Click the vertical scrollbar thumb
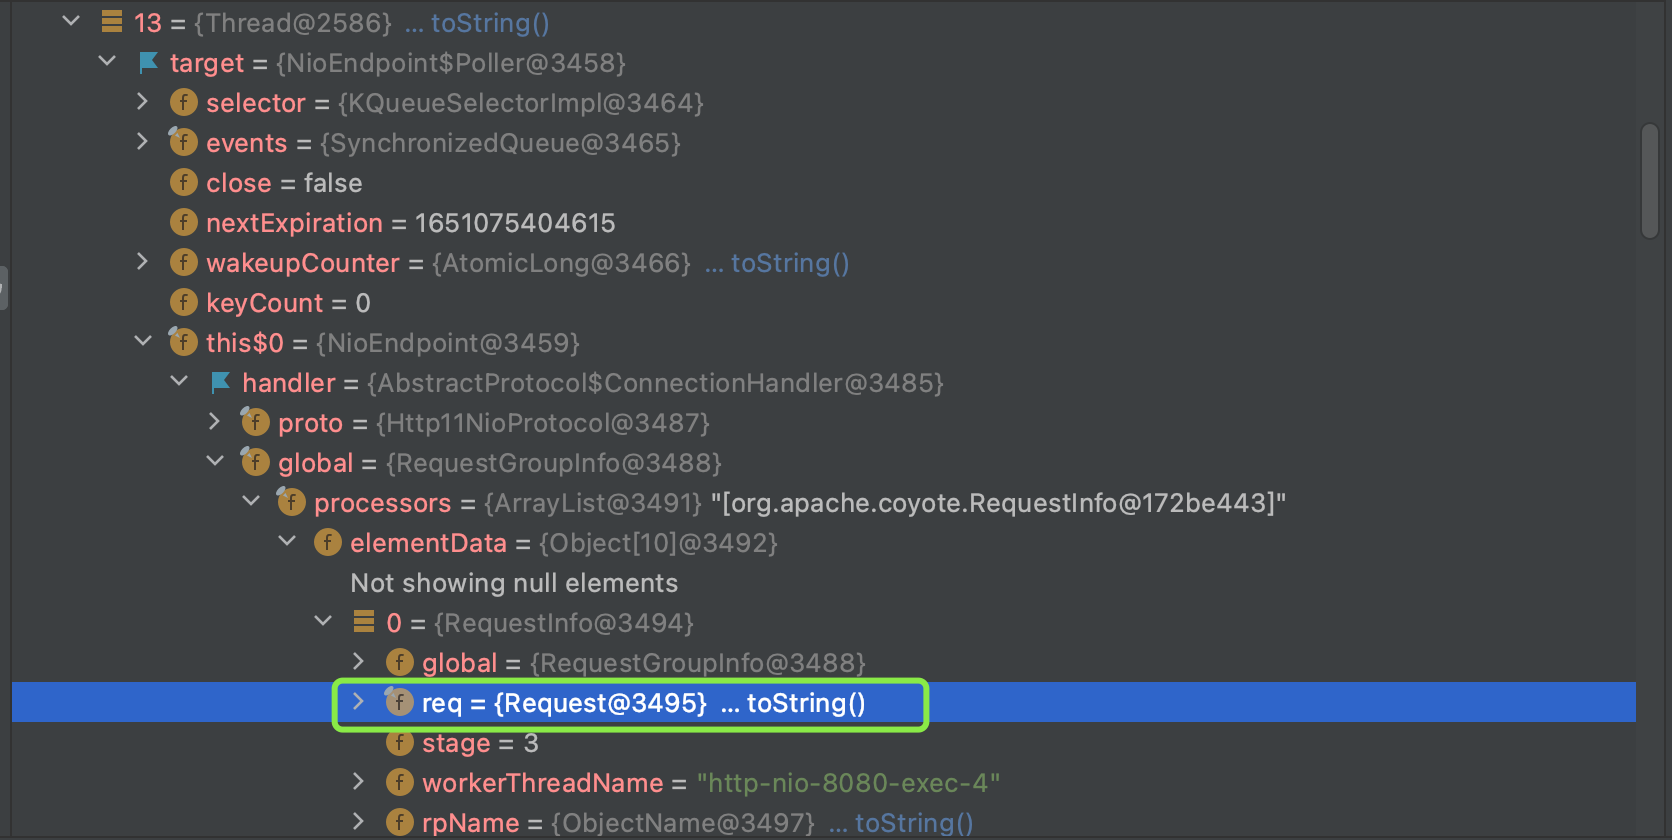The image size is (1672, 840). pos(1650,181)
